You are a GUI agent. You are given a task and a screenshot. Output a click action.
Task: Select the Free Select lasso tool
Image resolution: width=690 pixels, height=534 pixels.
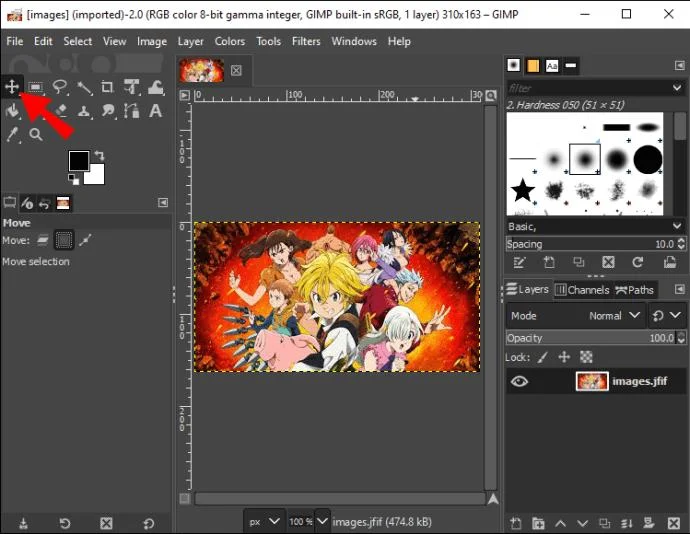click(60, 87)
